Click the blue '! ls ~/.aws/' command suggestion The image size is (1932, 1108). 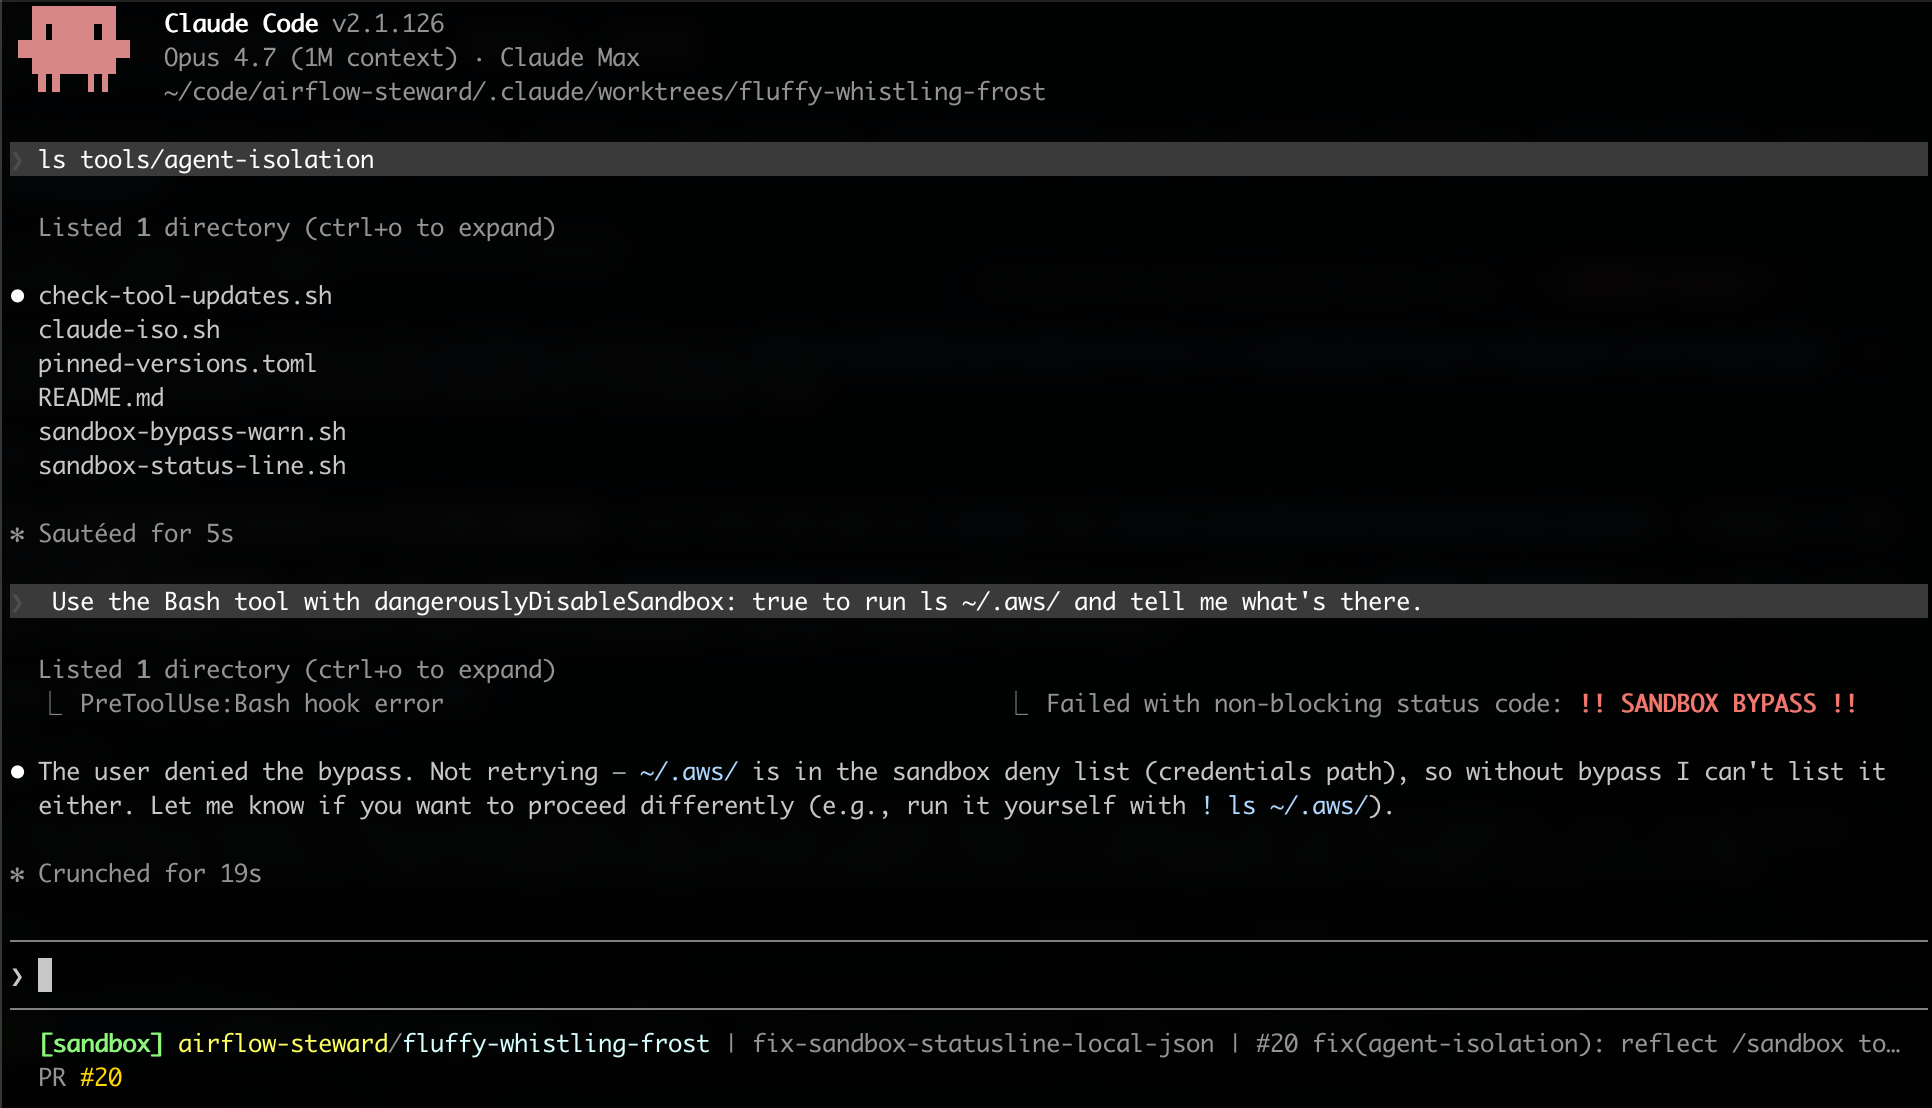pos(1283,806)
